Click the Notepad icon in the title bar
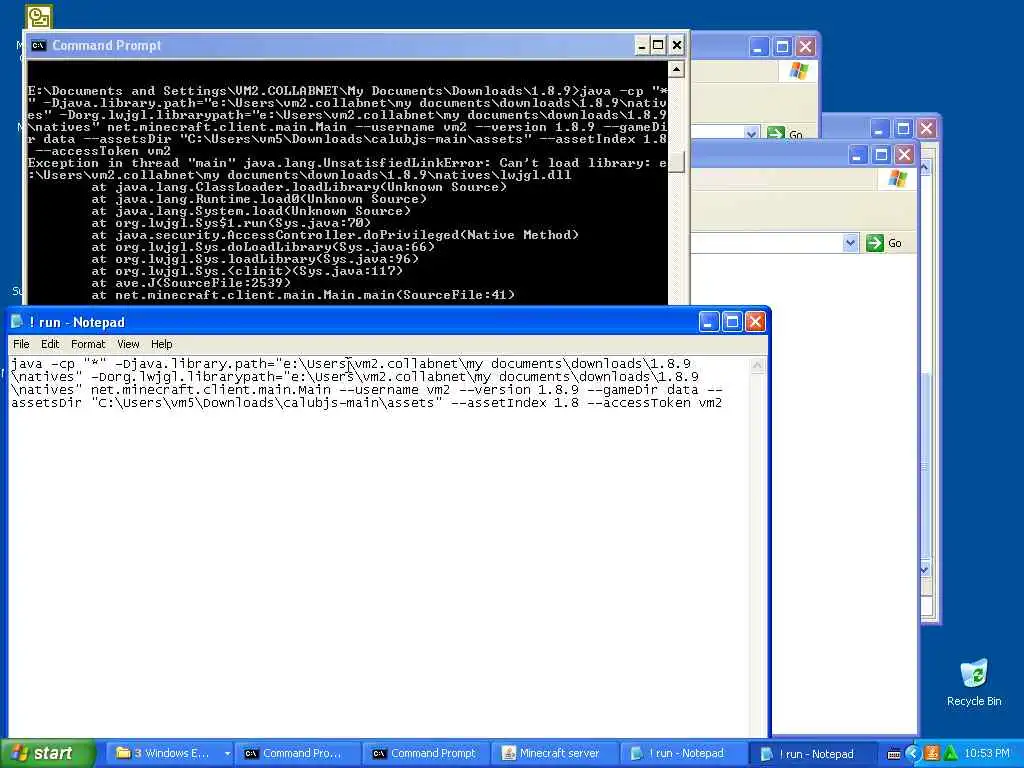Viewport: 1024px width, 768px height. [x=17, y=322]
